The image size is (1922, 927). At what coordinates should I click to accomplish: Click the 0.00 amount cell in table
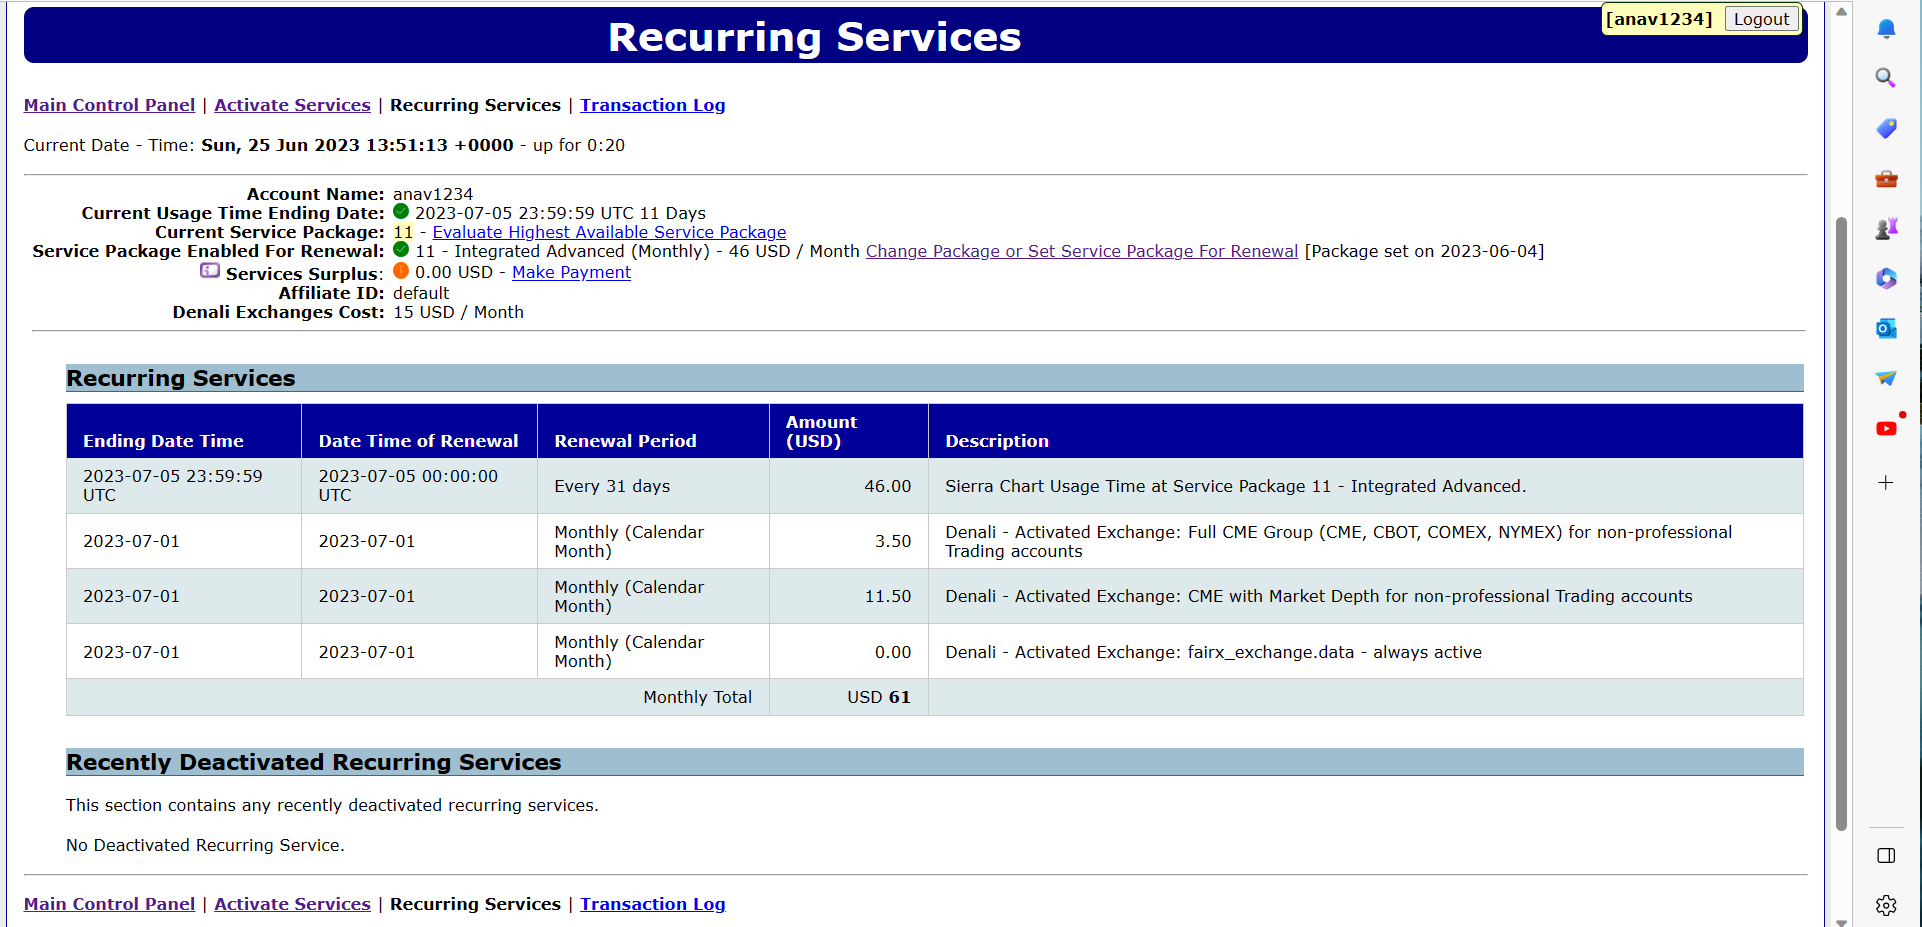849,652
